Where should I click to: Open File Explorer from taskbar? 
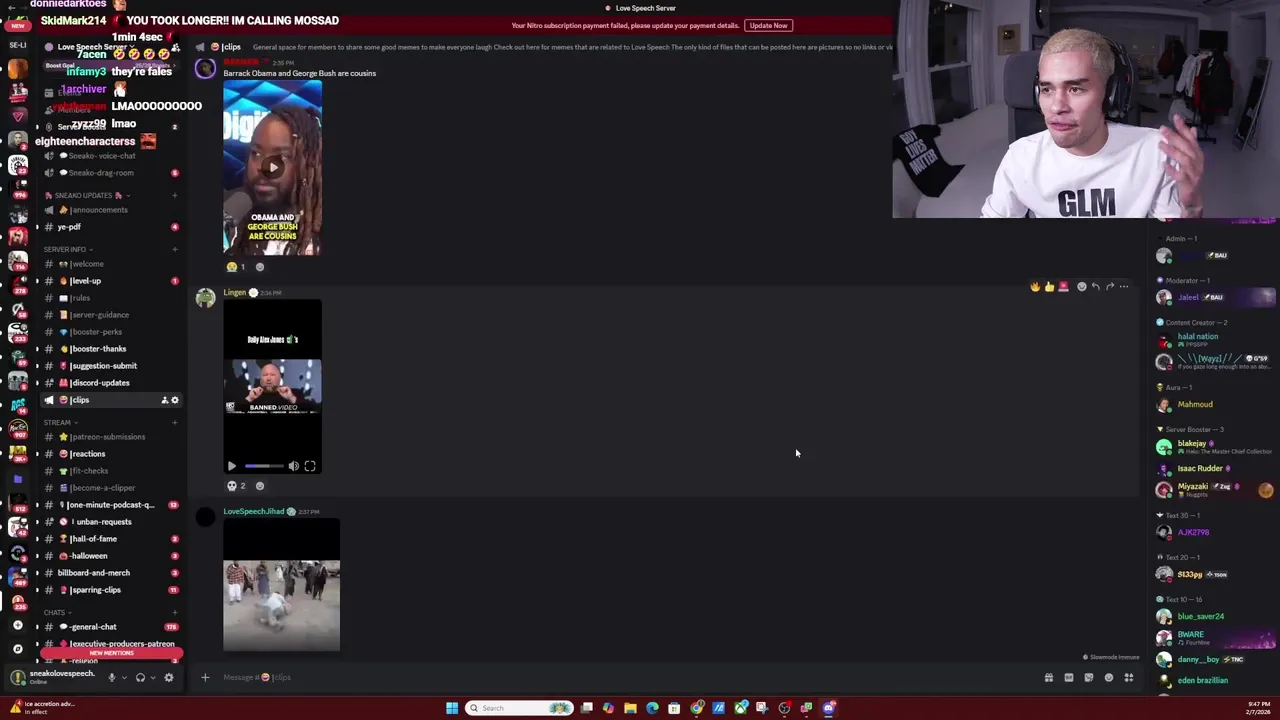(x=630, y=708)
